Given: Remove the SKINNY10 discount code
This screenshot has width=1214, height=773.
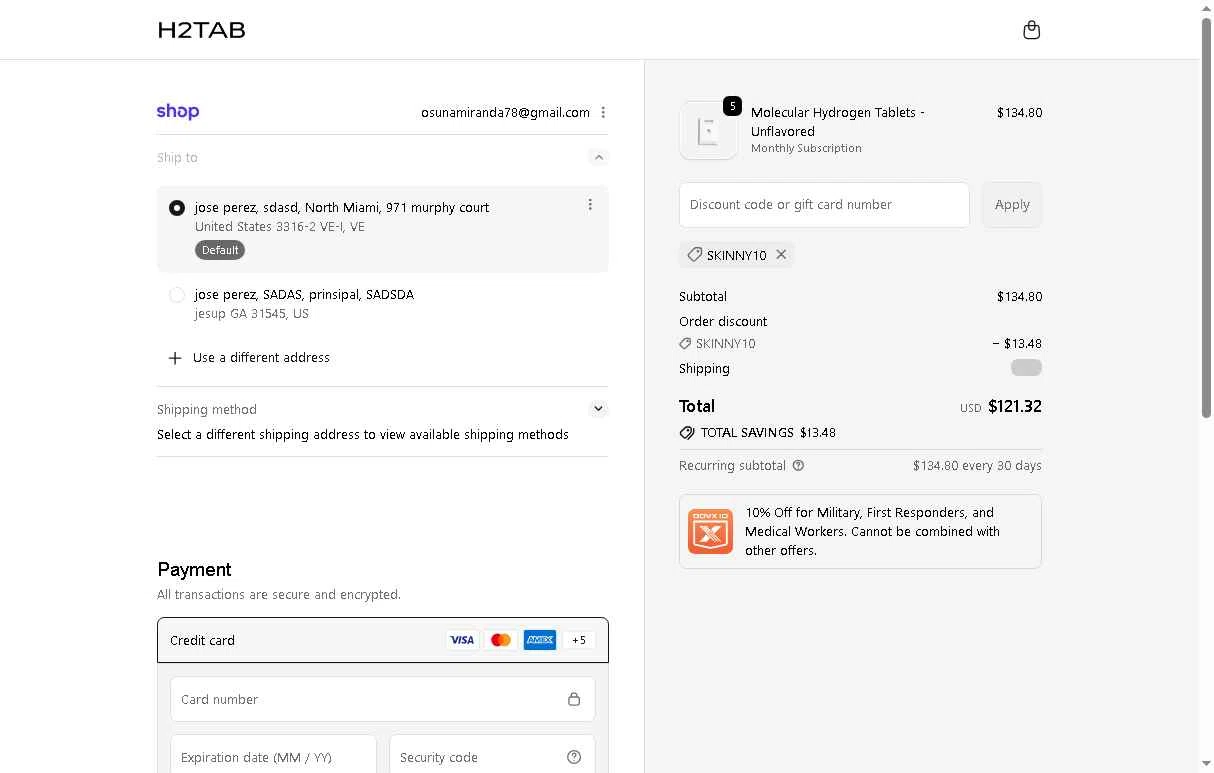Looking at the screenshot, I should click(781, 255).
